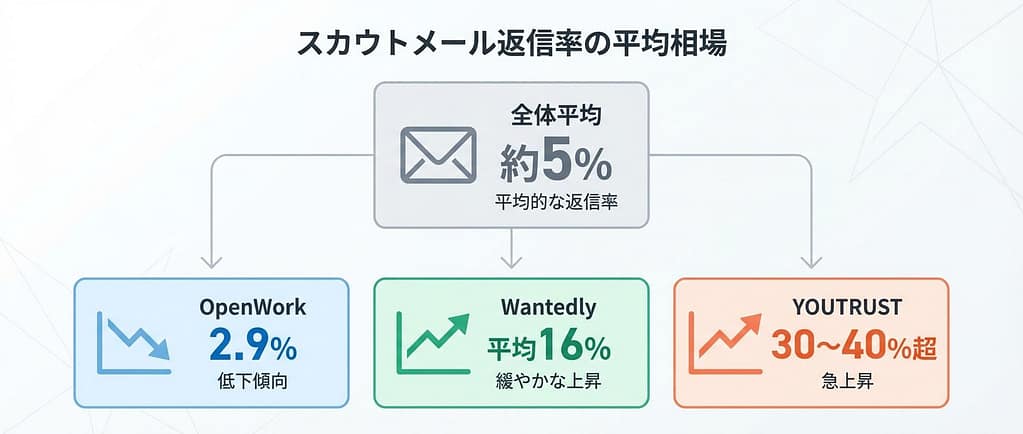Viewport: 1023px width, 434px height.
Task: Click the 急上昇 caption
Action: 847,382
